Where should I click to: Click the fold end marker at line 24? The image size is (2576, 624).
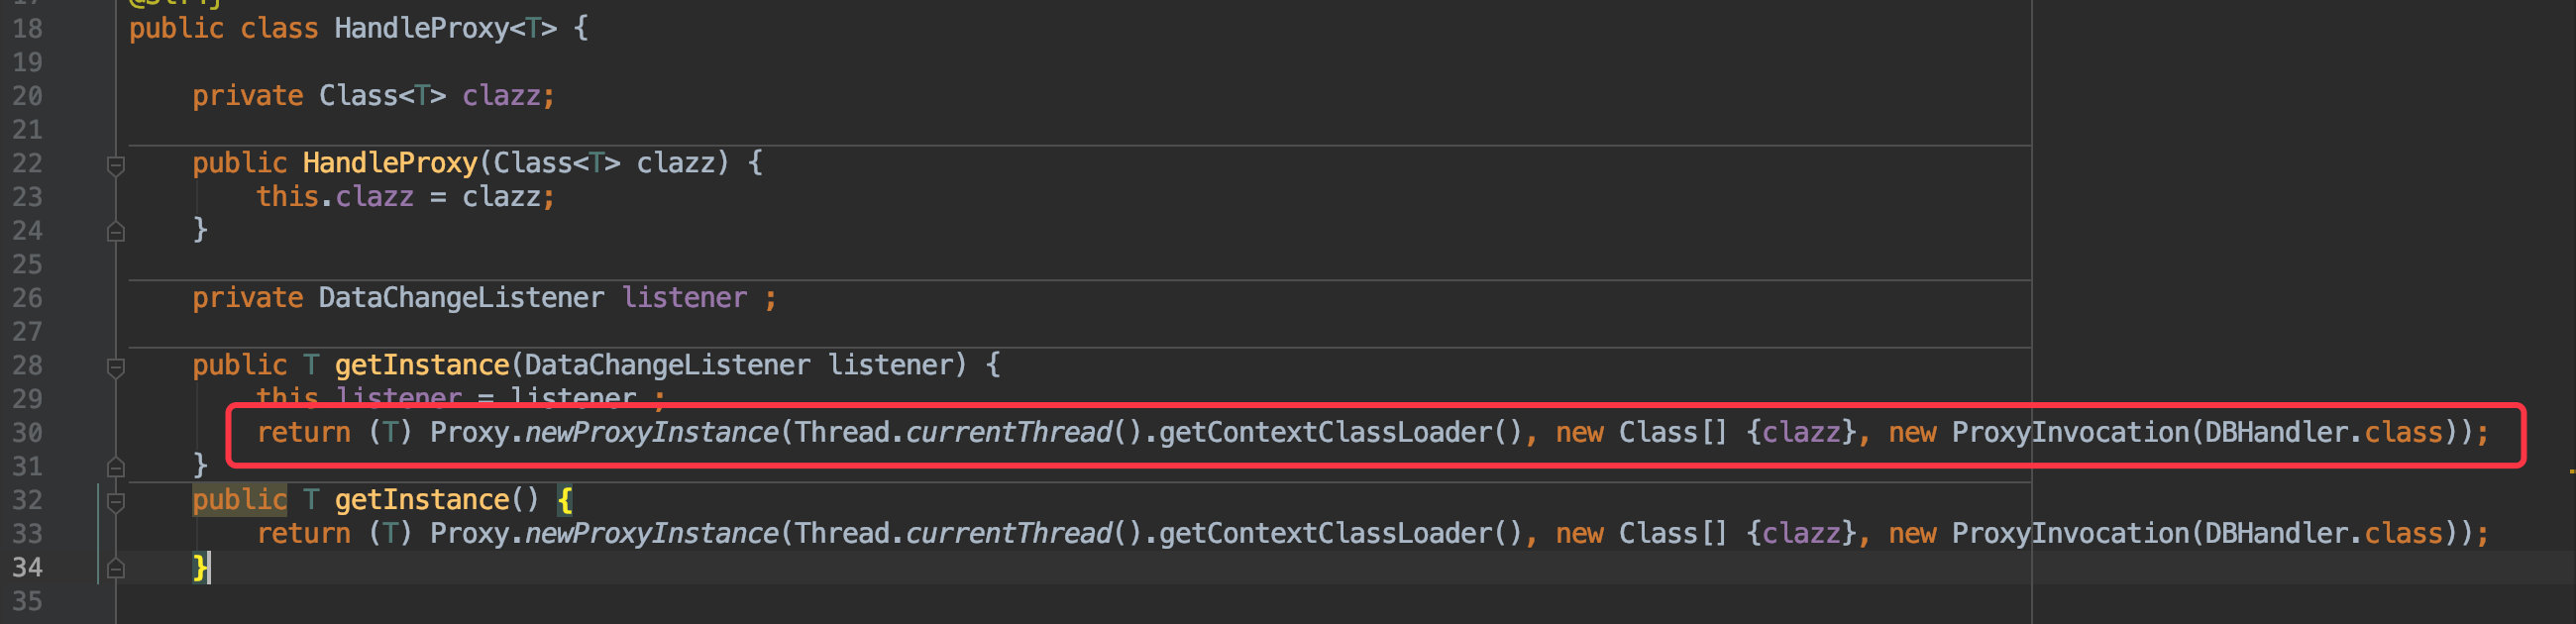(115, 232)
